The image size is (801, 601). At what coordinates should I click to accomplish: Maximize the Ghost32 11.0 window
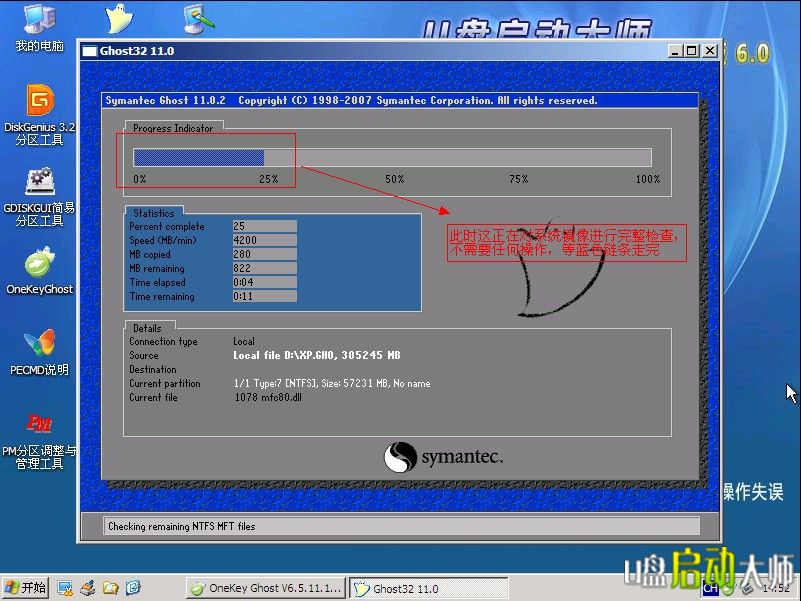[x=691, y=51]
